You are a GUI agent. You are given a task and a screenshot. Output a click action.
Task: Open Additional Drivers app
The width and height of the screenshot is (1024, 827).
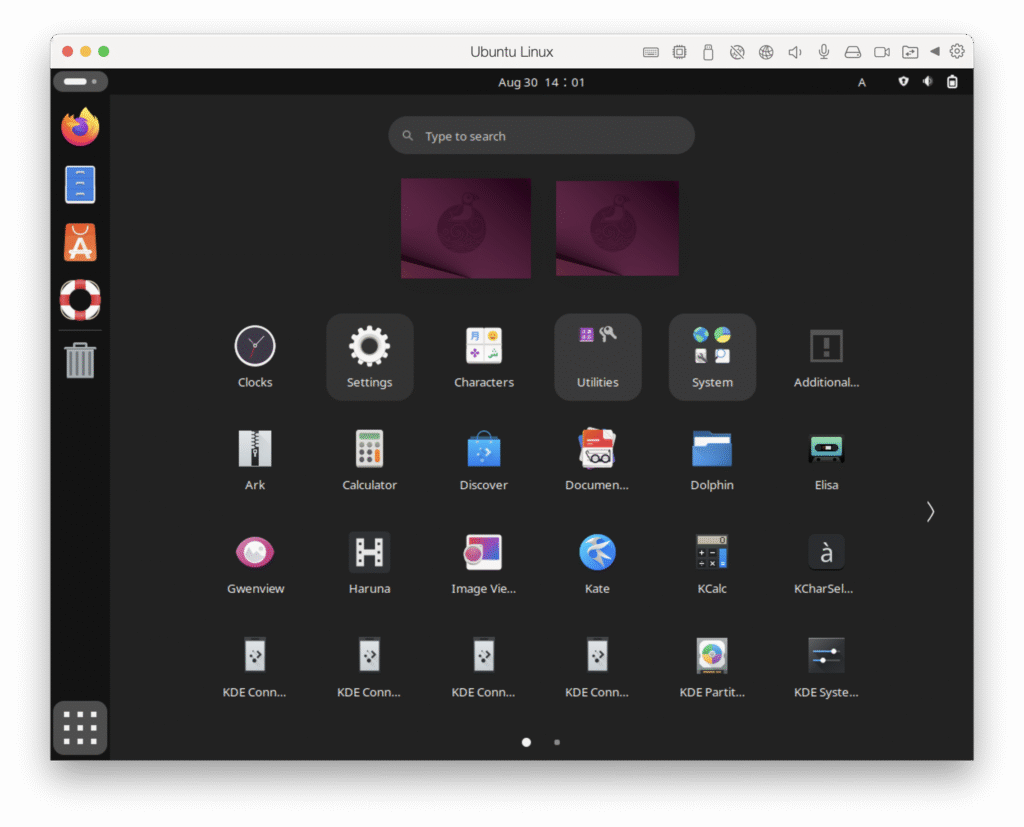826,357
